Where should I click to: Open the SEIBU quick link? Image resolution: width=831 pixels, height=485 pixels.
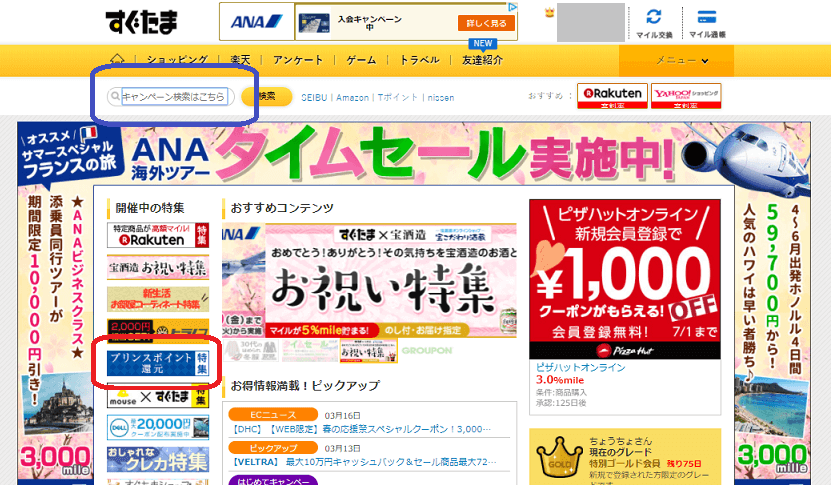click(314, 98)
